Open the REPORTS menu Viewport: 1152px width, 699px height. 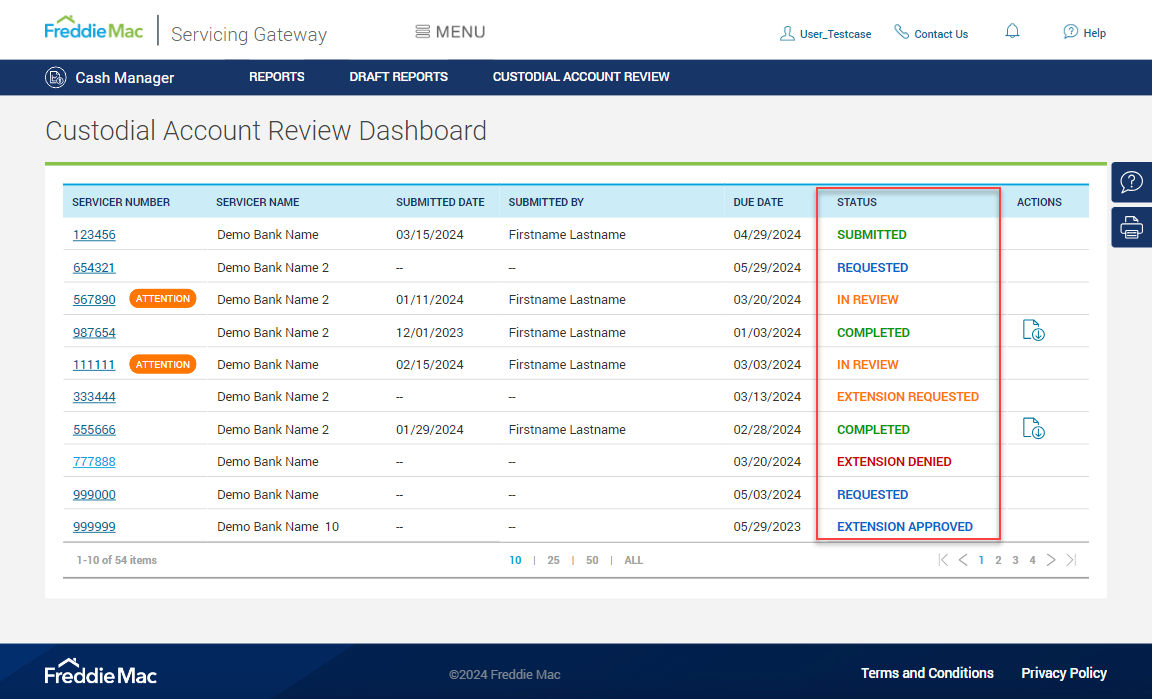[x=276, y=77]
